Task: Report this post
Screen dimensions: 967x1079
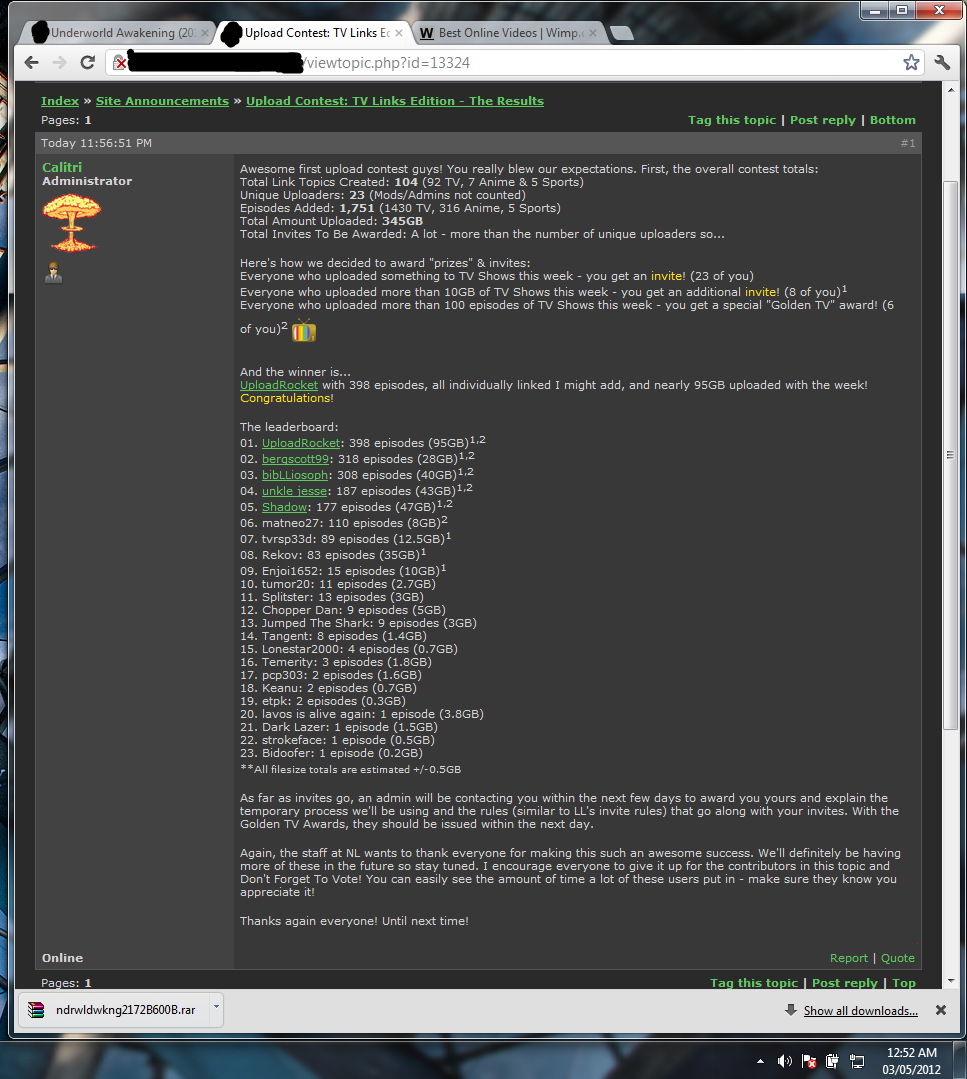Action: tap(849, 958)
